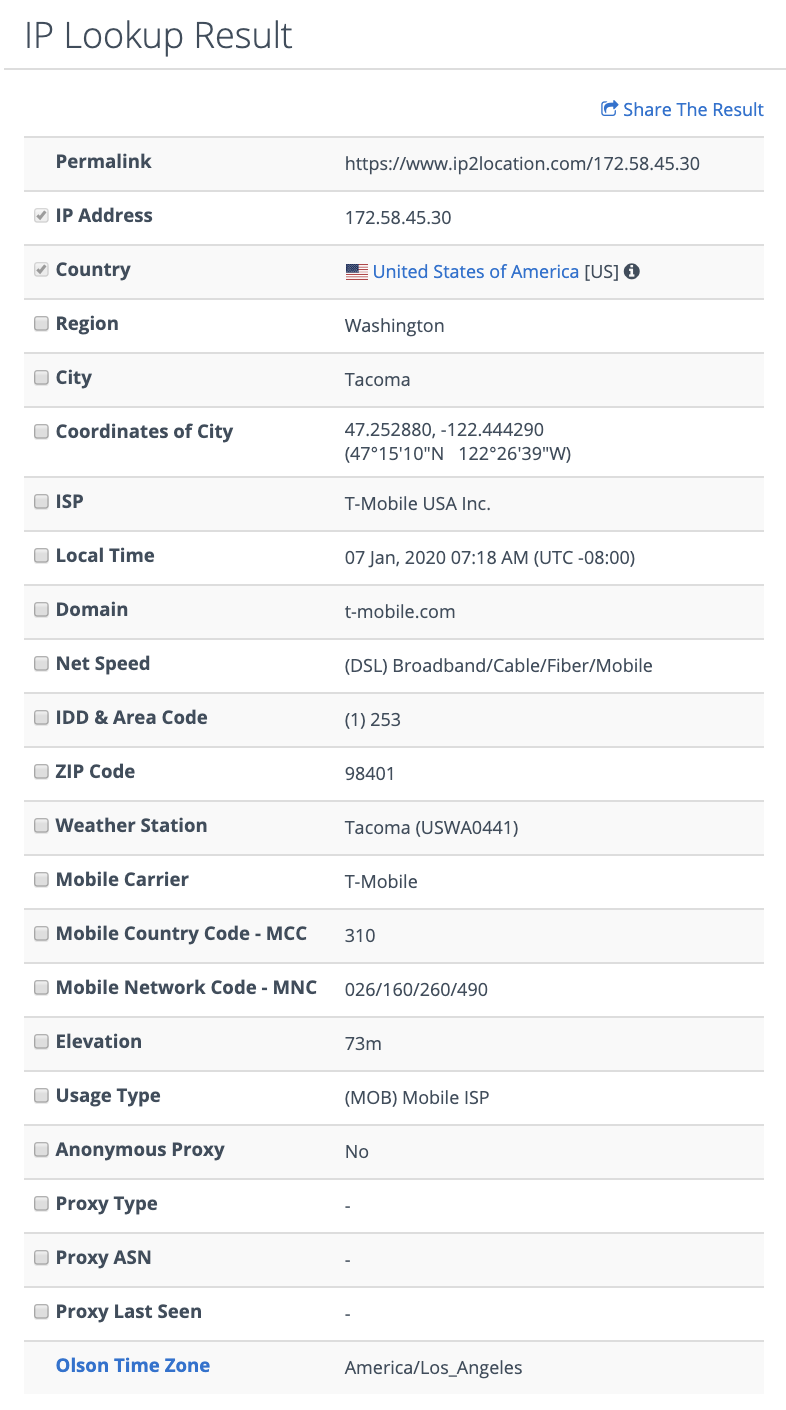The image size is (786, 1410).
Task: Enable the ISP checkbox
Action: 41,502
